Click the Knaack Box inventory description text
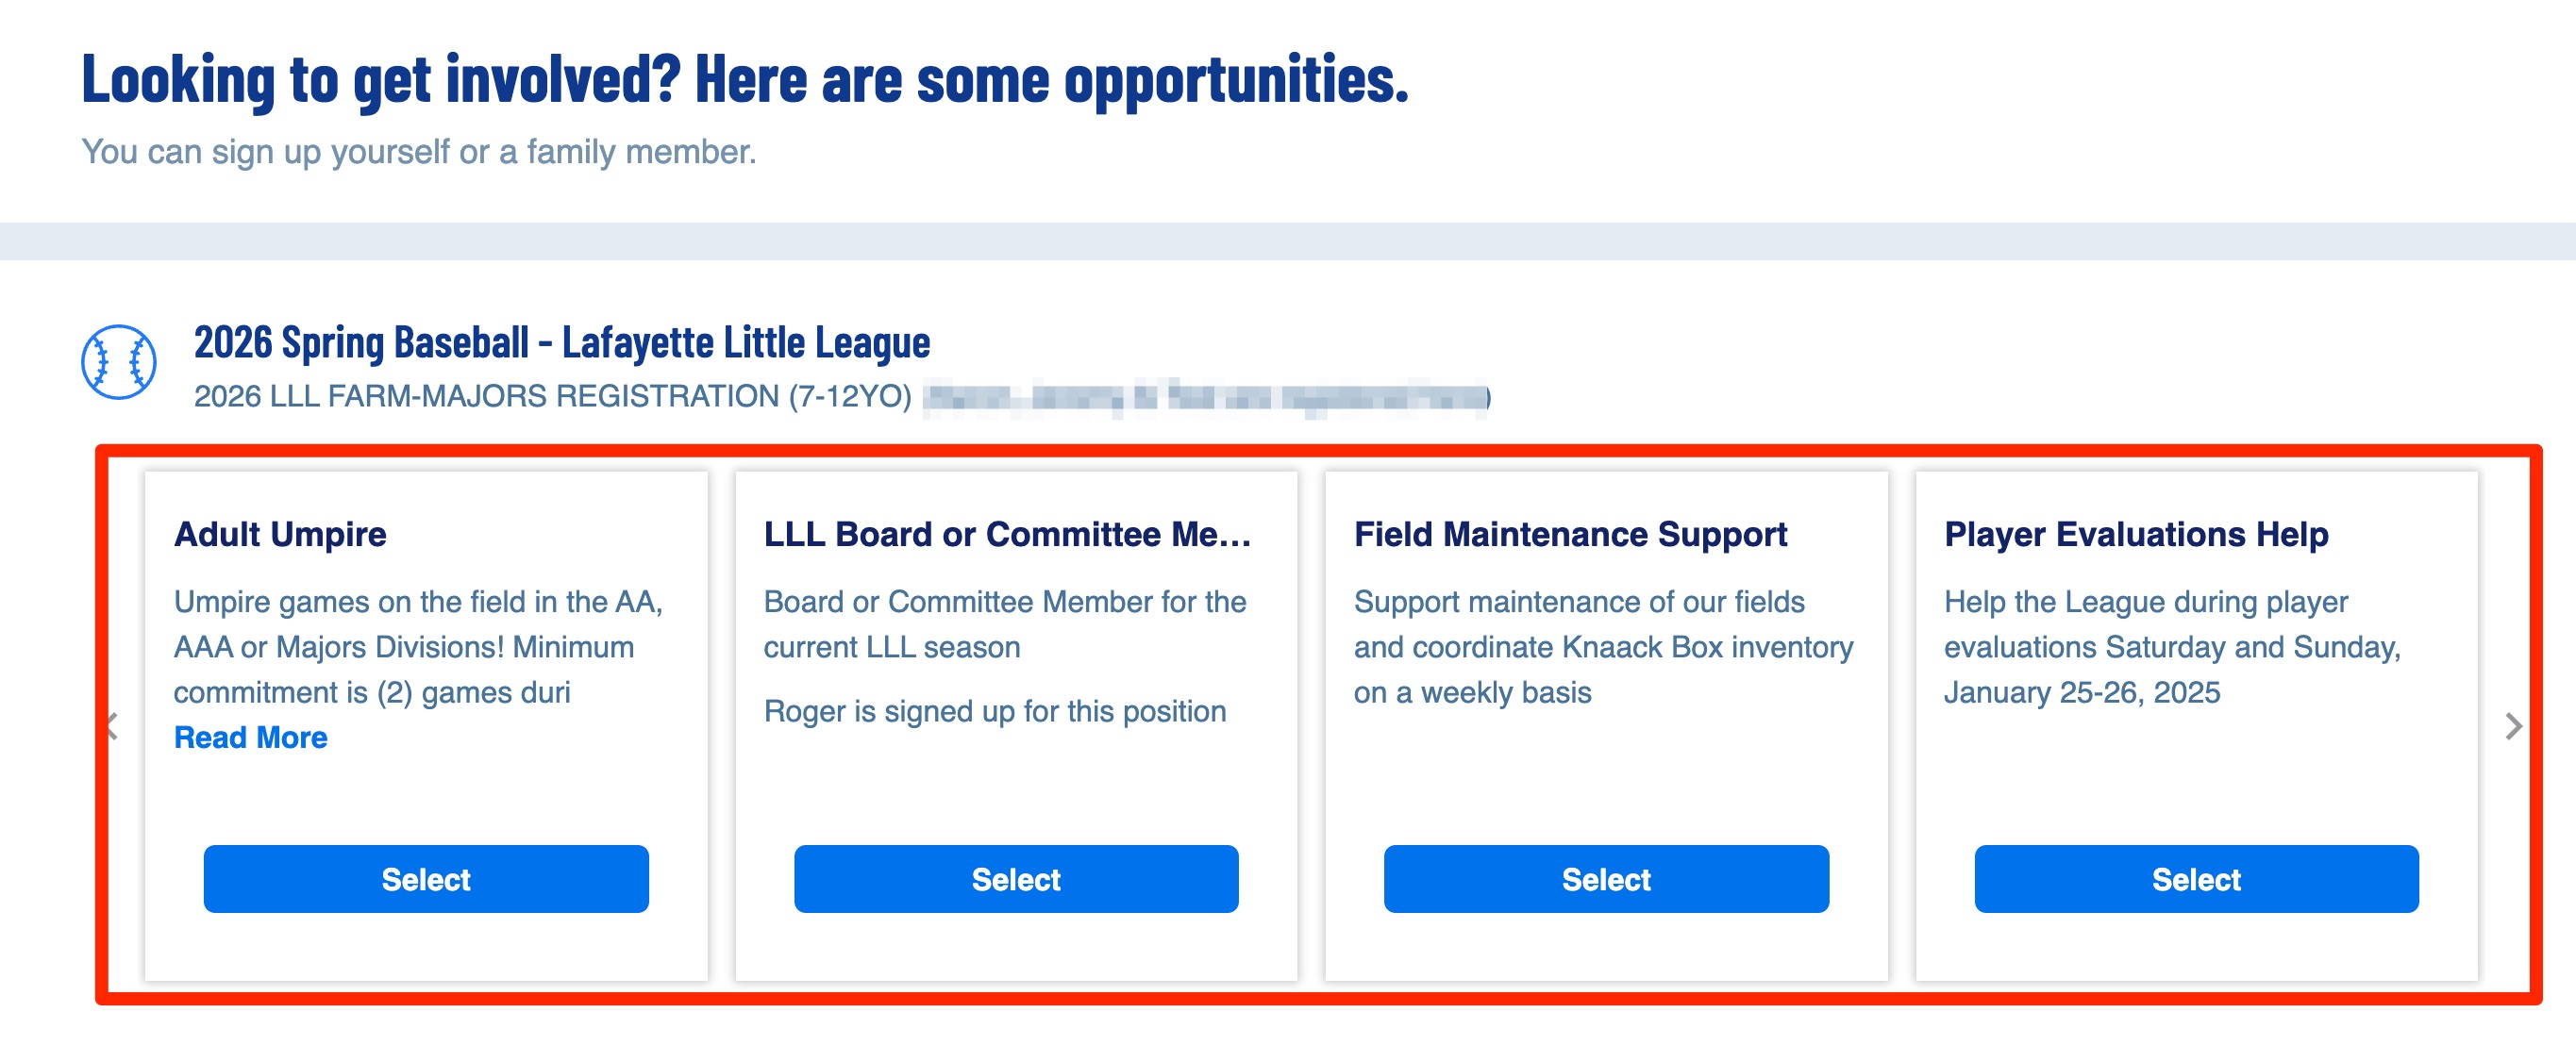The image size is (2576, 1045). tap(1603, 647)
